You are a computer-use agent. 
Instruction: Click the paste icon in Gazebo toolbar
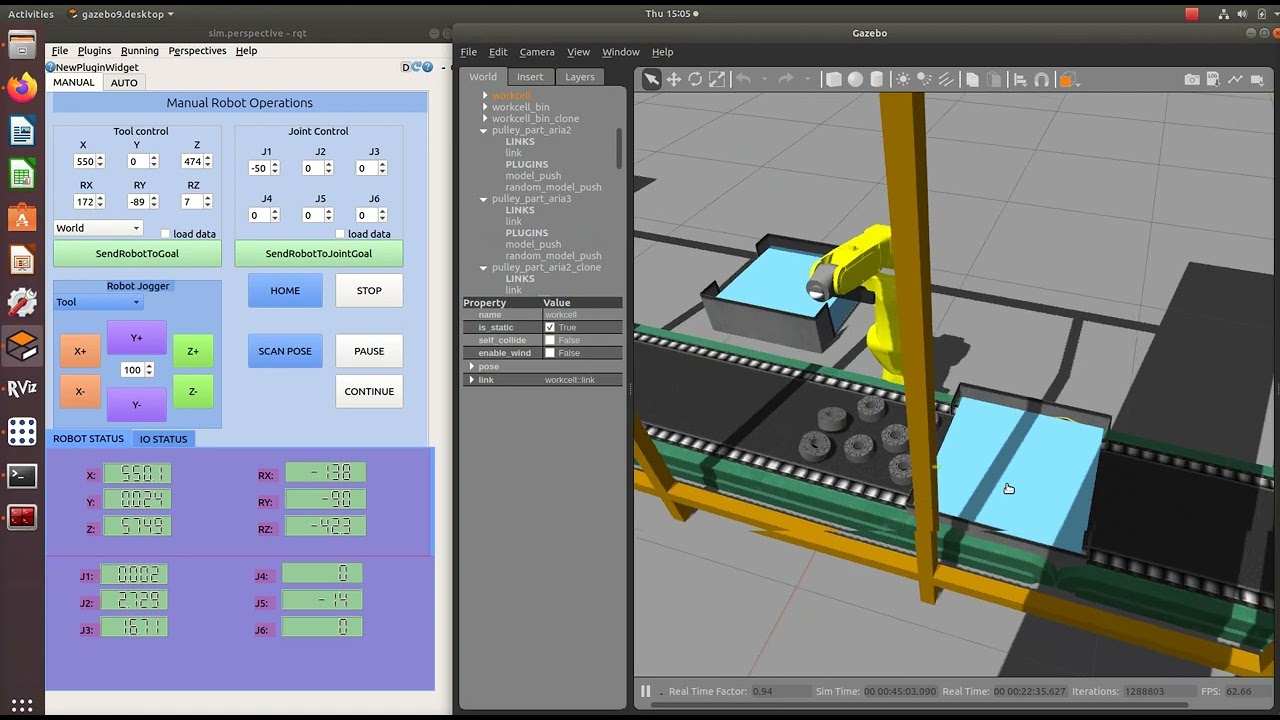(x=994, y=80)
